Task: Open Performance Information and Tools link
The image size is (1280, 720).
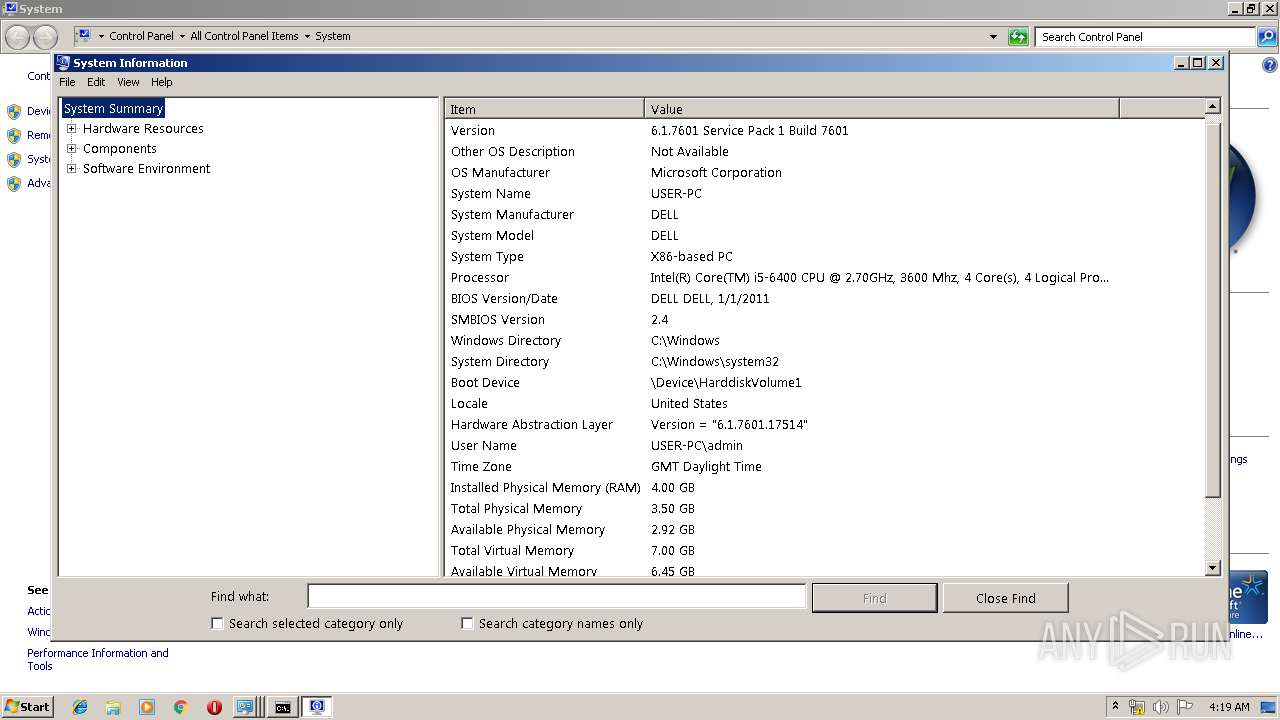Action: 98,659
